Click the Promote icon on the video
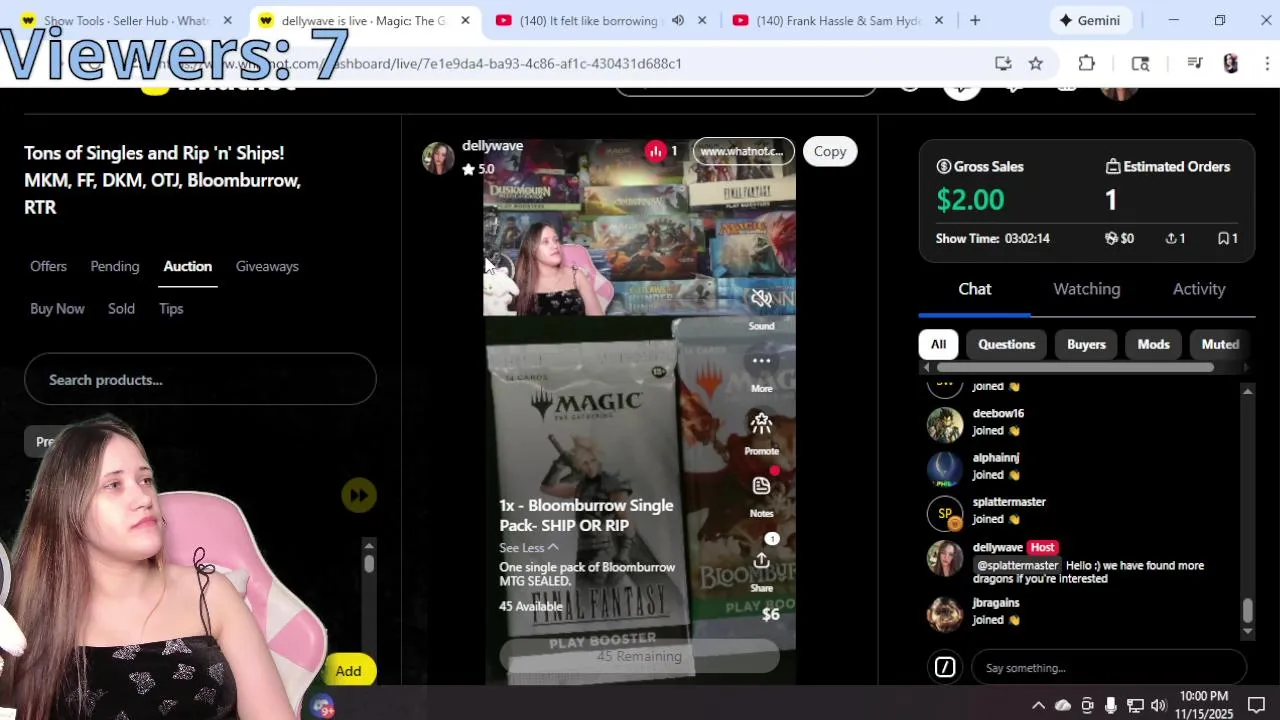The height and width of the screenshot is (720, 1280). click(761, 423)
